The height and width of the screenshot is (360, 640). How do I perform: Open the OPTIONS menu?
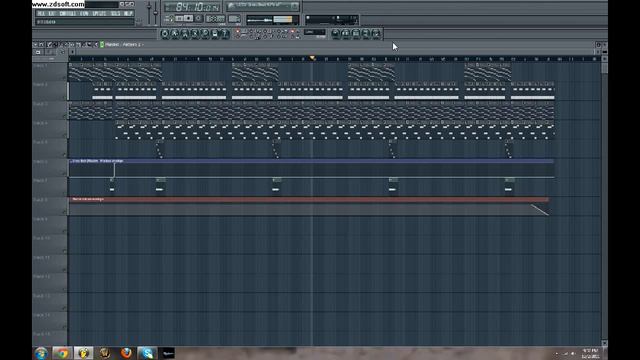(x=99, y=13)
